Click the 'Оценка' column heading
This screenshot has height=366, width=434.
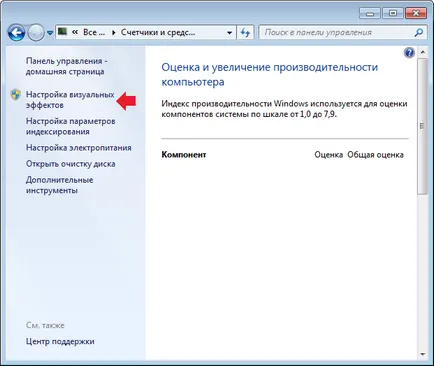tap(328, 155)
